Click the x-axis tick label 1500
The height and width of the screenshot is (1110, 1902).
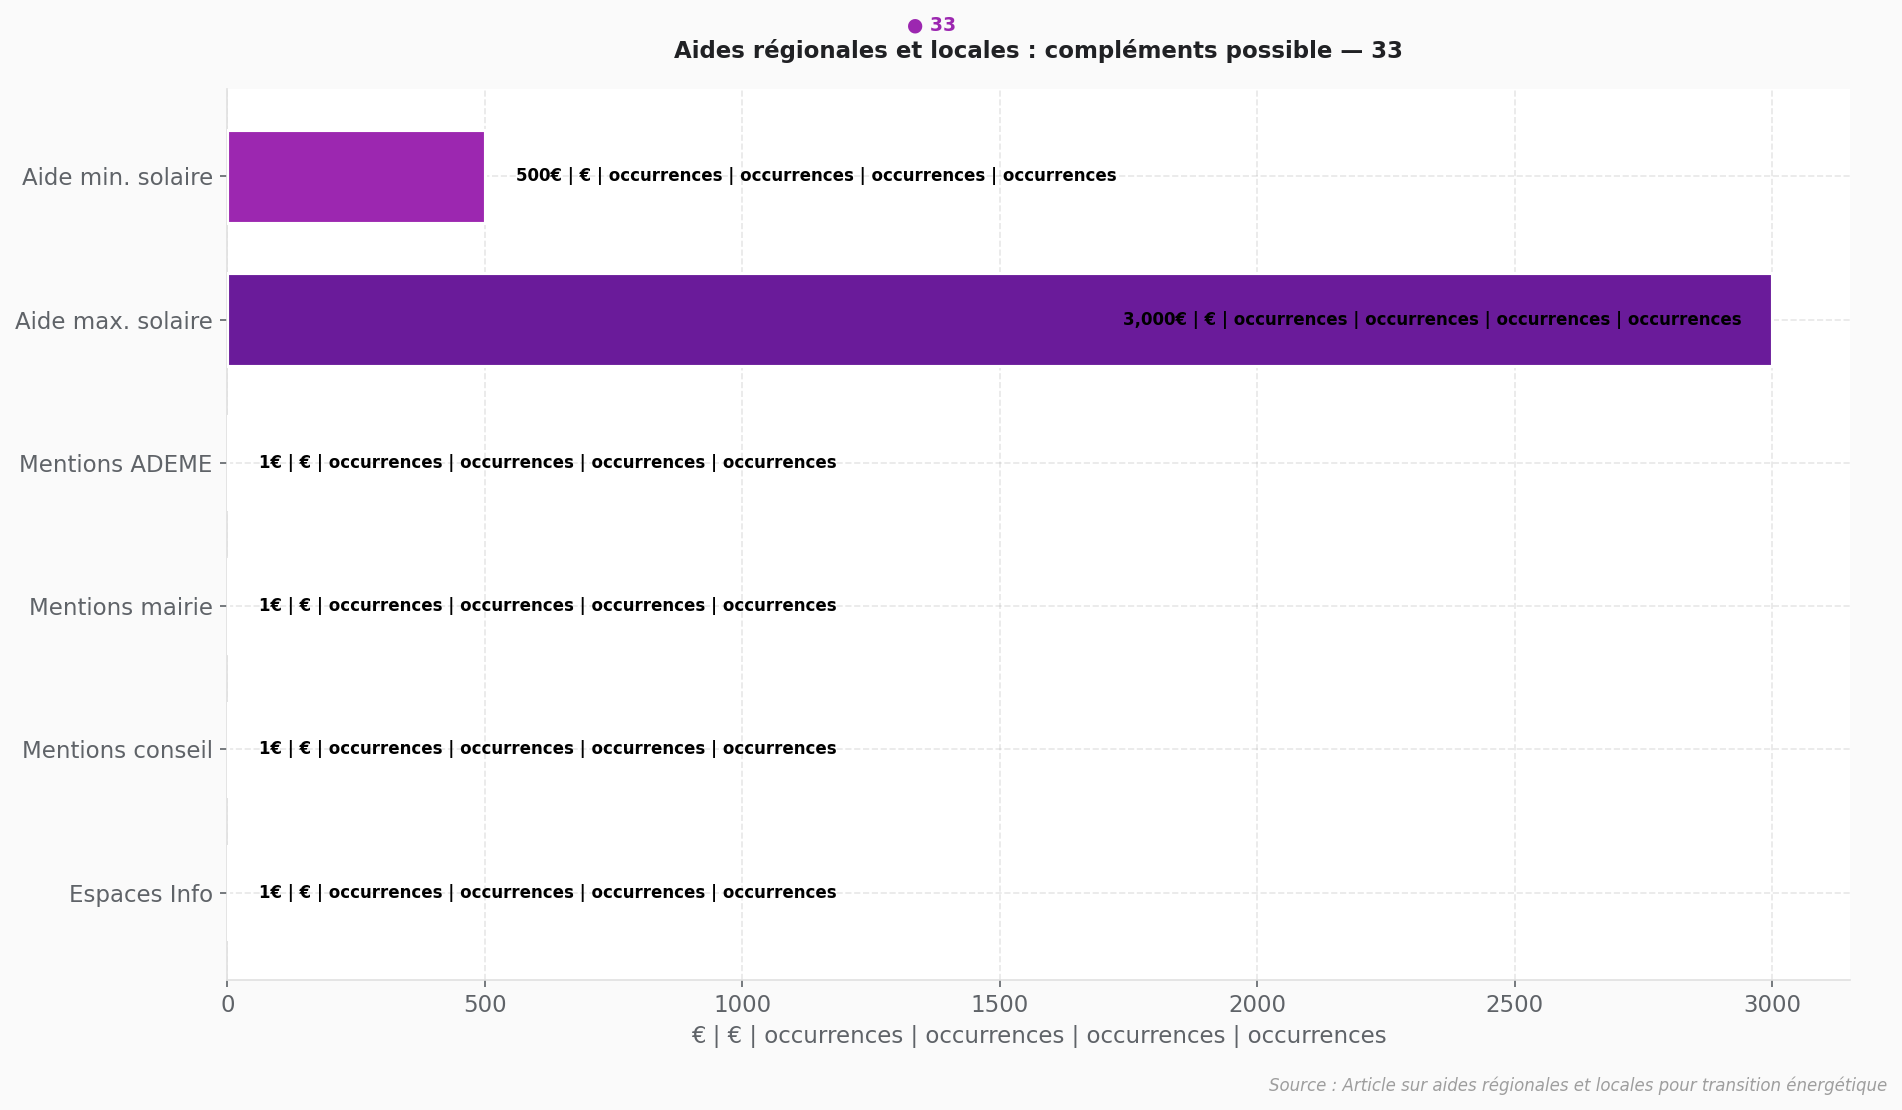point(1000,1004)
